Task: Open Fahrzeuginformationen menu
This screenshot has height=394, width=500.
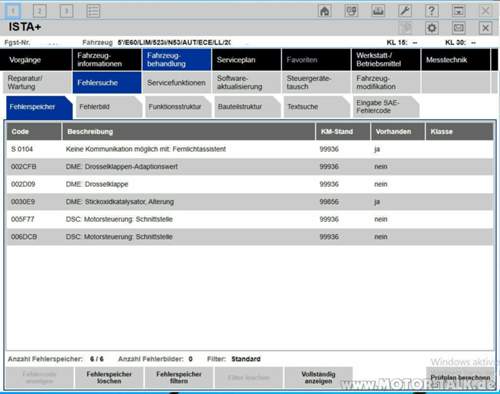Action: 107,60
